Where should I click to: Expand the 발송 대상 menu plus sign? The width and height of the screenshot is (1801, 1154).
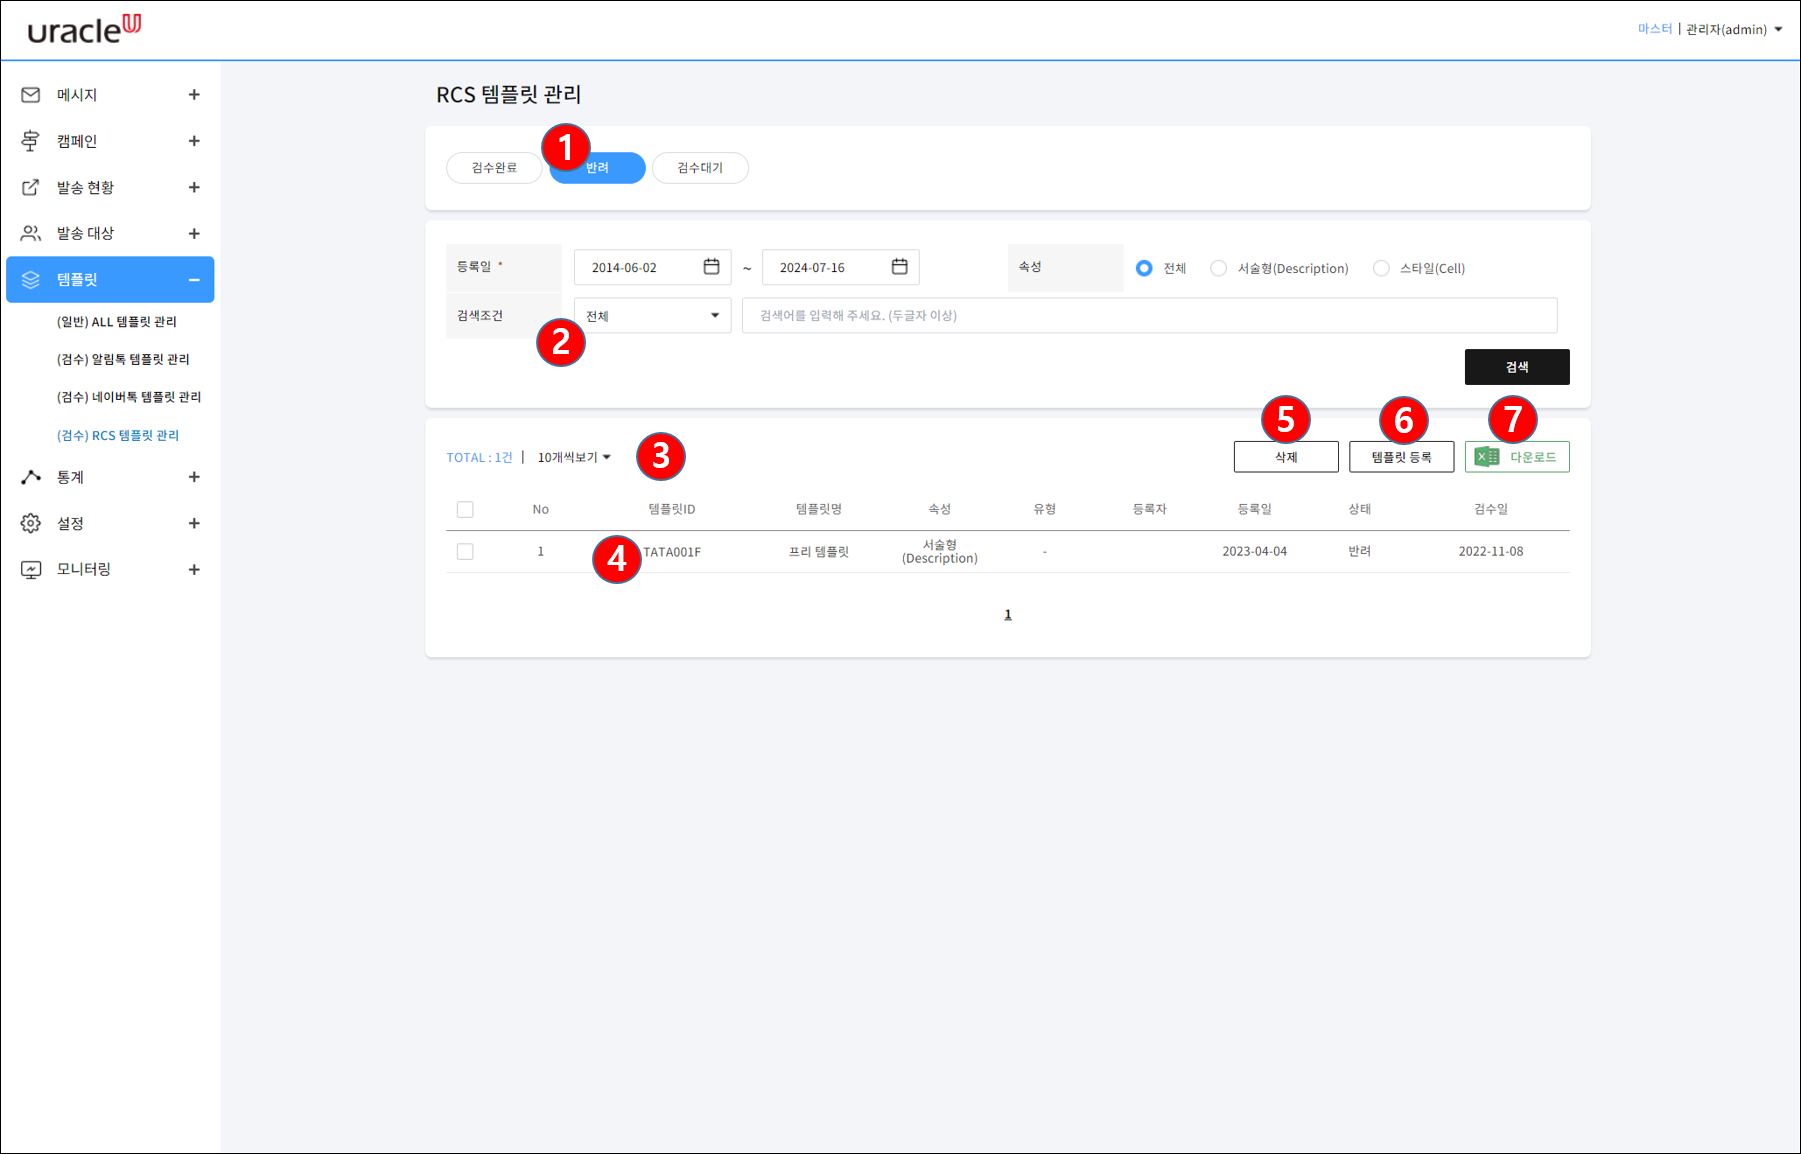pyautogui.click(x=194, y=233)
